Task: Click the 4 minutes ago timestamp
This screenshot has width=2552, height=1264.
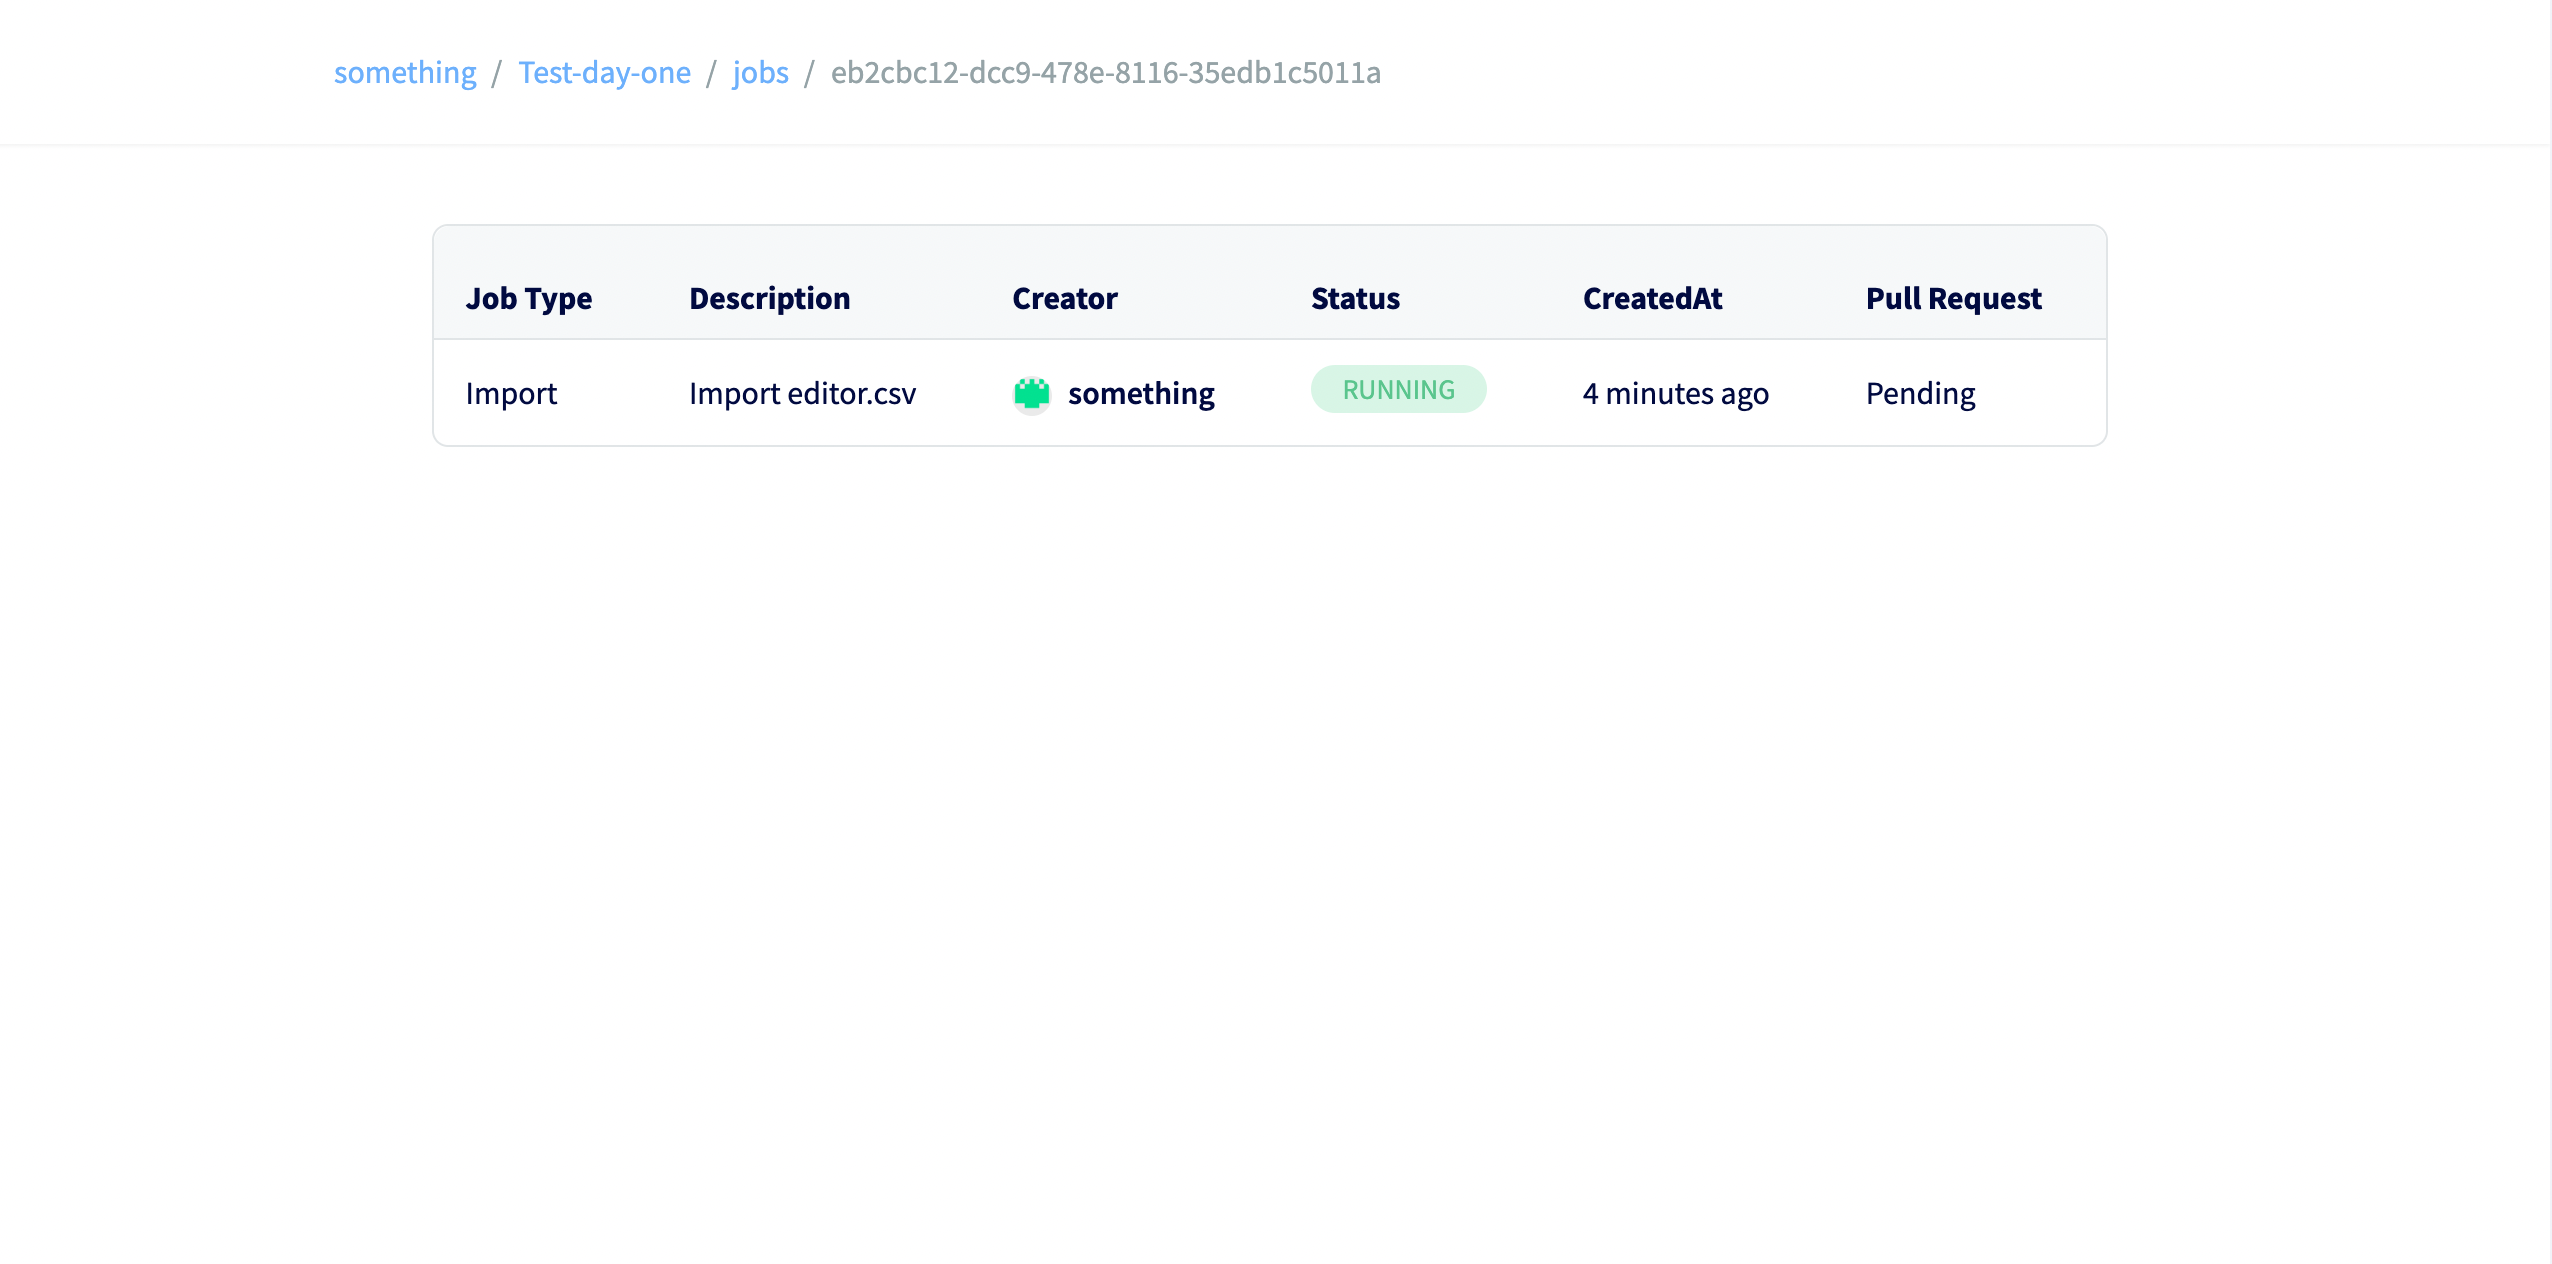Action: [x=1674, y=393]
